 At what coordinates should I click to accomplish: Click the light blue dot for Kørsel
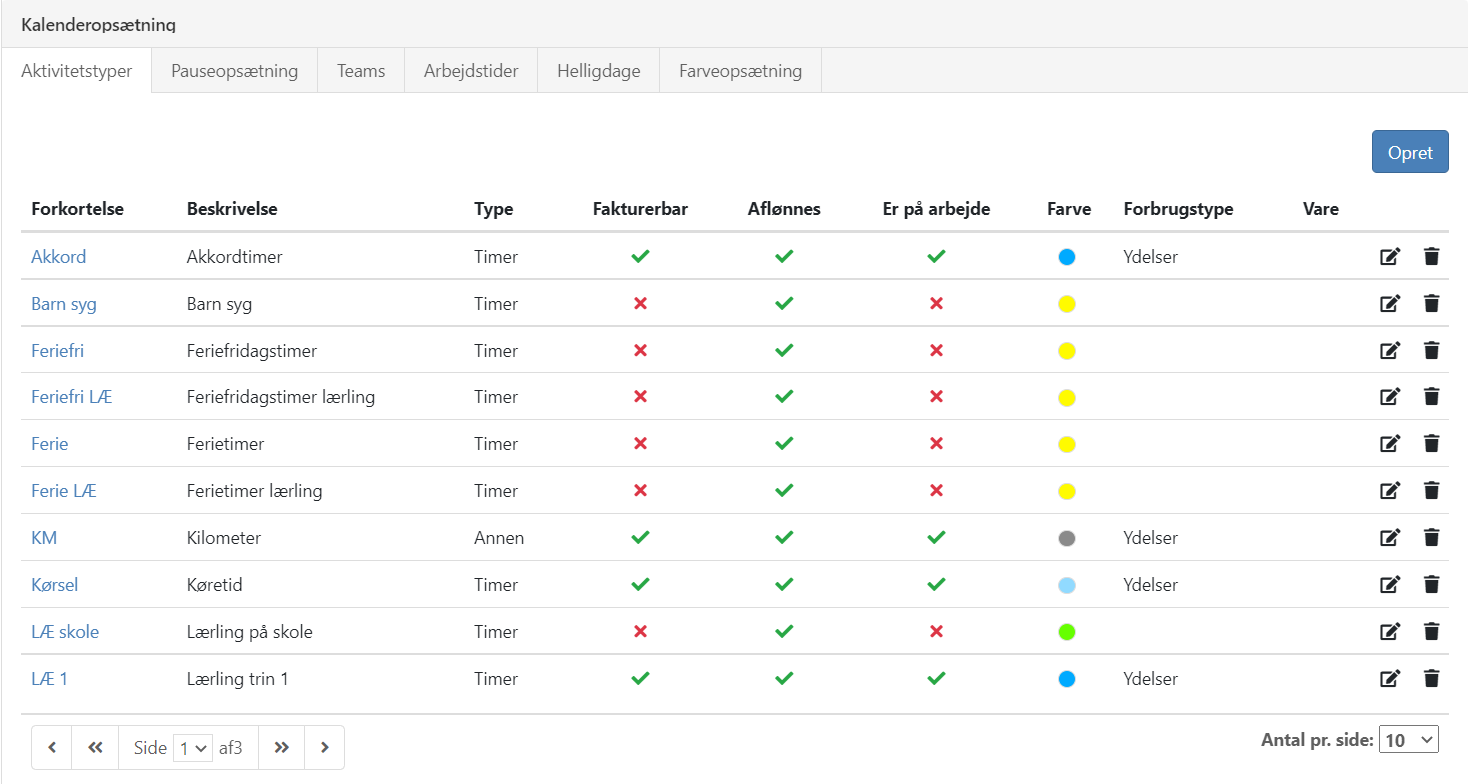click(1067, 585)
